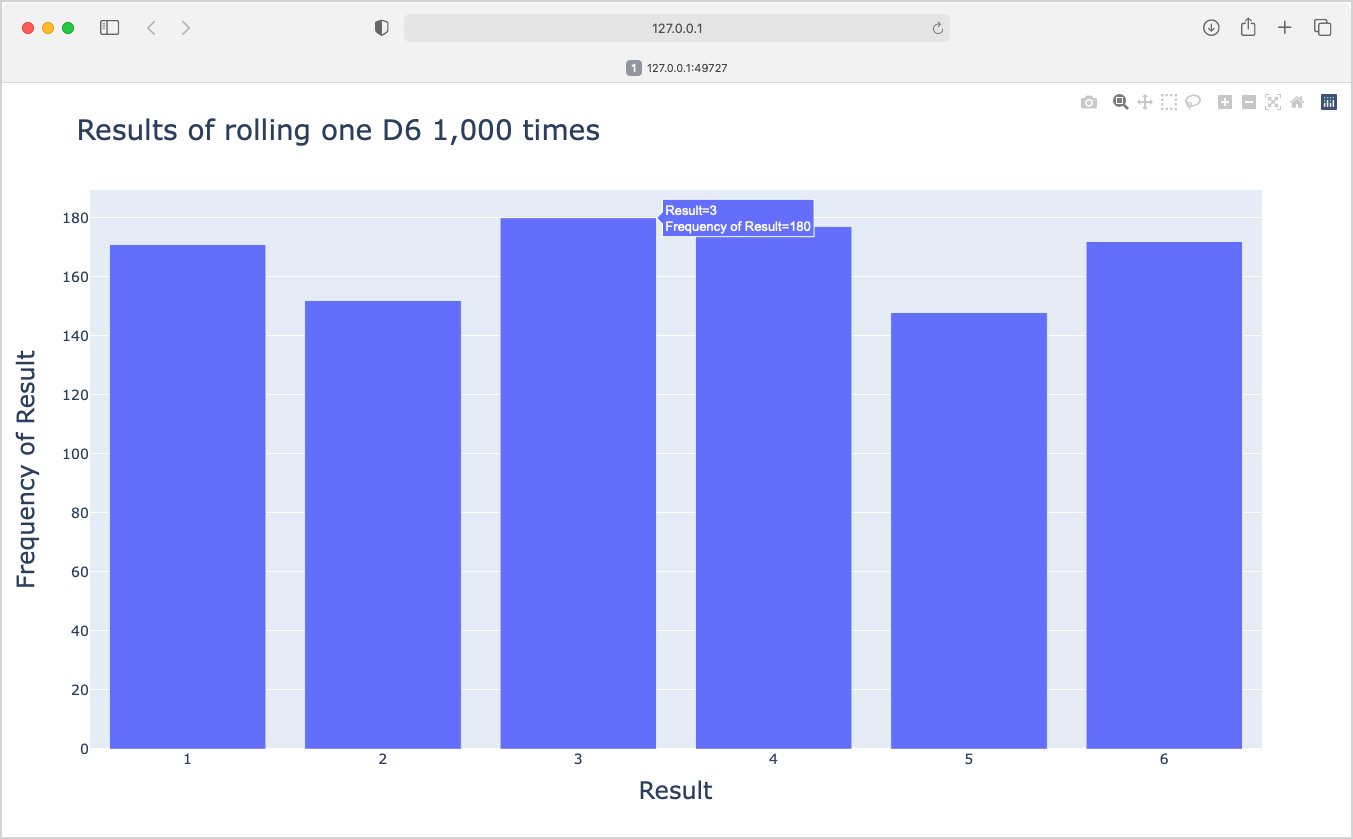Screen dimensions: 1353x839
Task: Download the plot as a PNG image
Action: click(x=1089, y=101)
